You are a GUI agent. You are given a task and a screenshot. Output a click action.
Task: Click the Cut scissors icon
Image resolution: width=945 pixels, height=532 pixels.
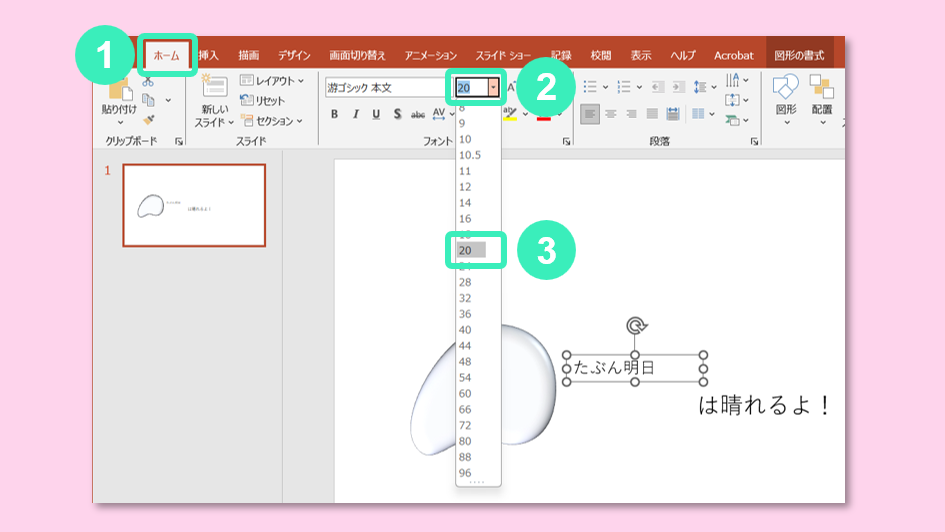tap(148, 81)
